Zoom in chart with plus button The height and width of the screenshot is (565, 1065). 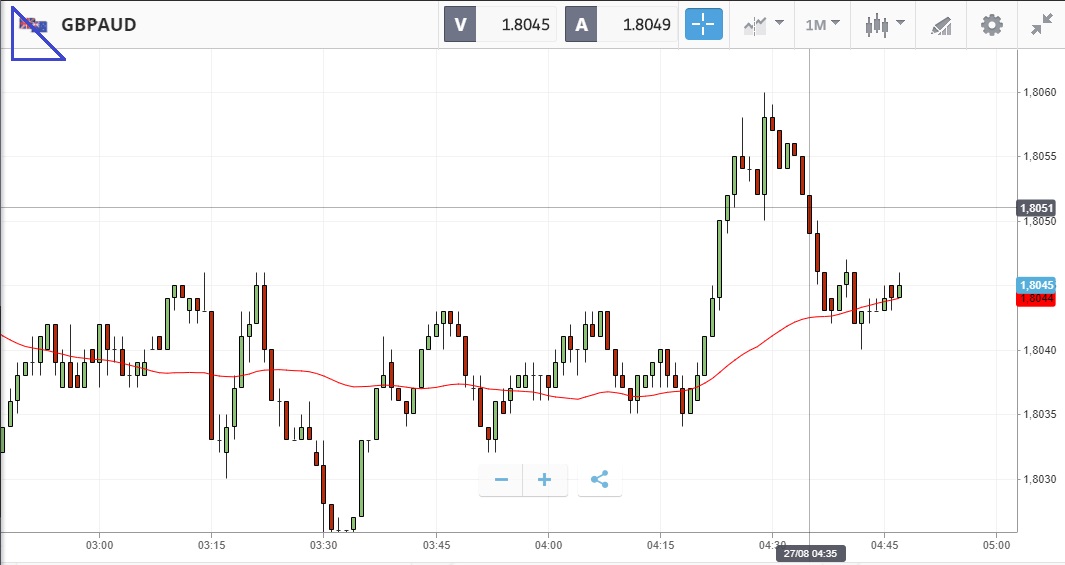[x=545, y=480]
